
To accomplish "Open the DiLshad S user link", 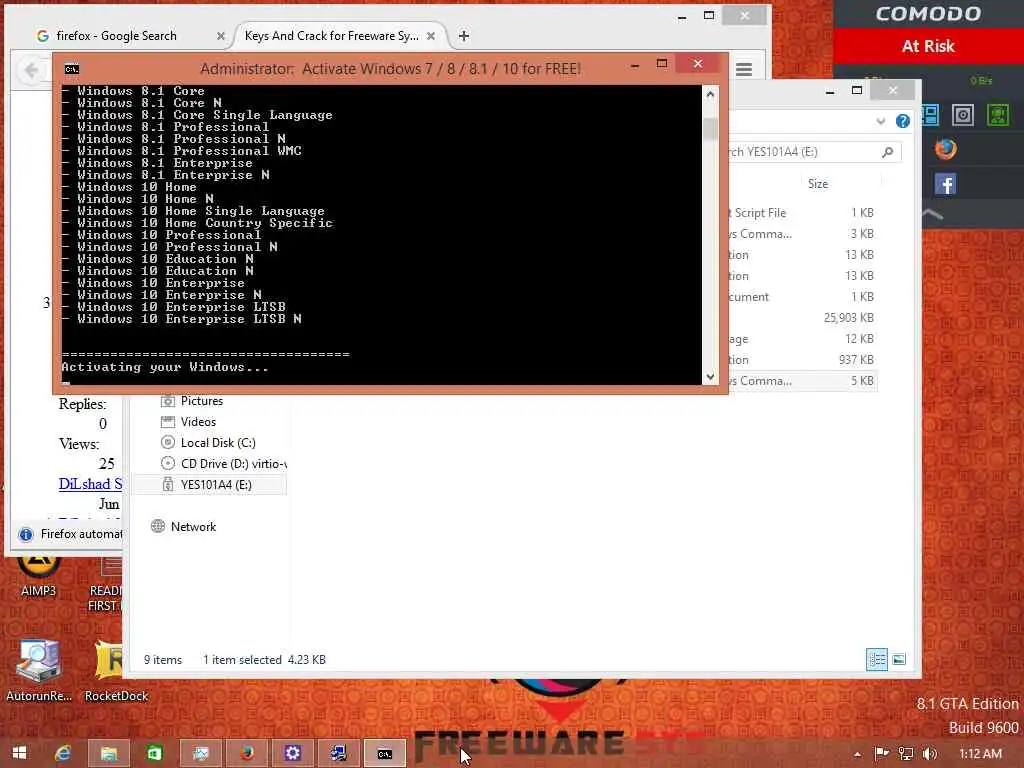I will [x=90, y=484].
